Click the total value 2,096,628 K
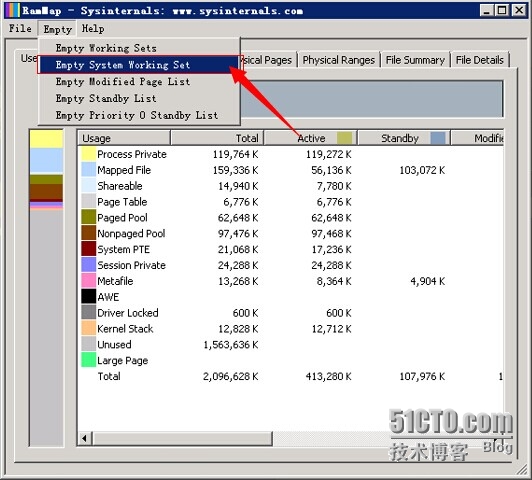 [x=230, y=376]
